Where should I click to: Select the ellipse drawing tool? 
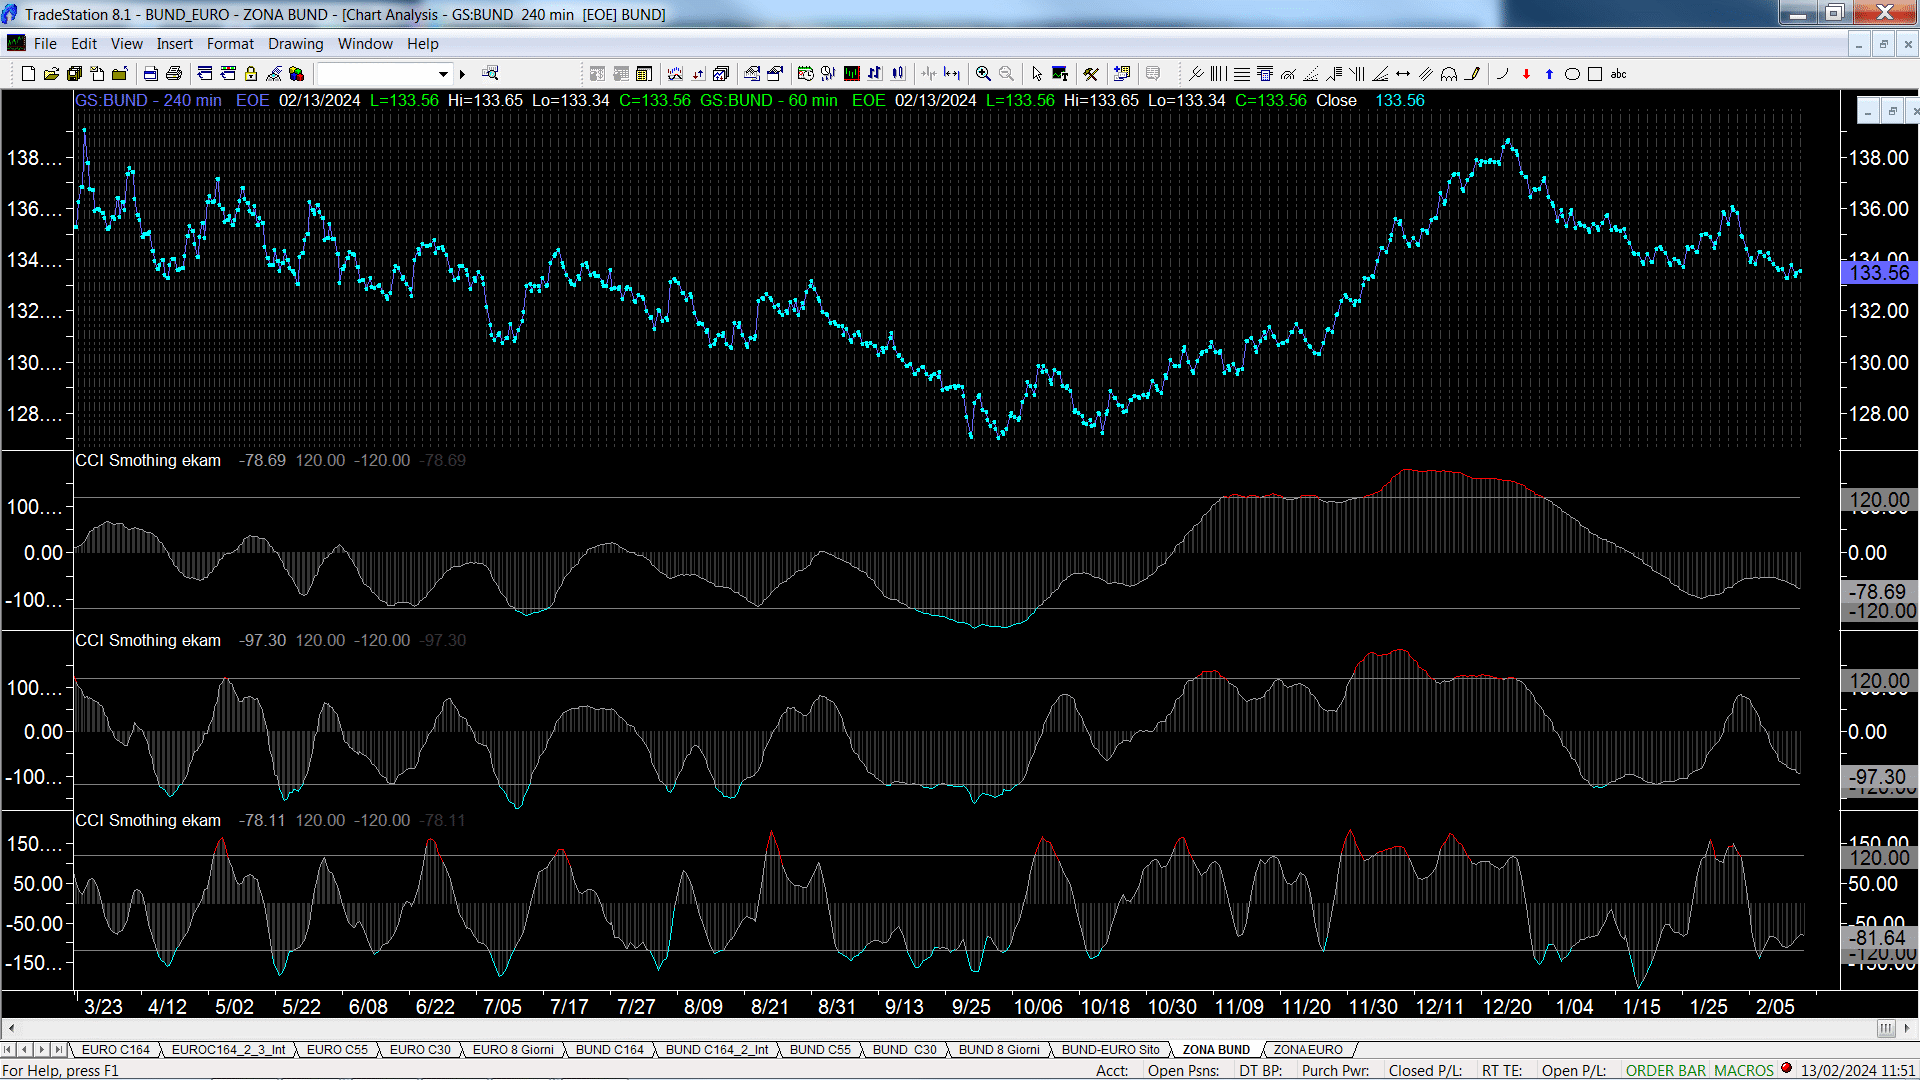pyautogui.click(x=1572, y=74)
